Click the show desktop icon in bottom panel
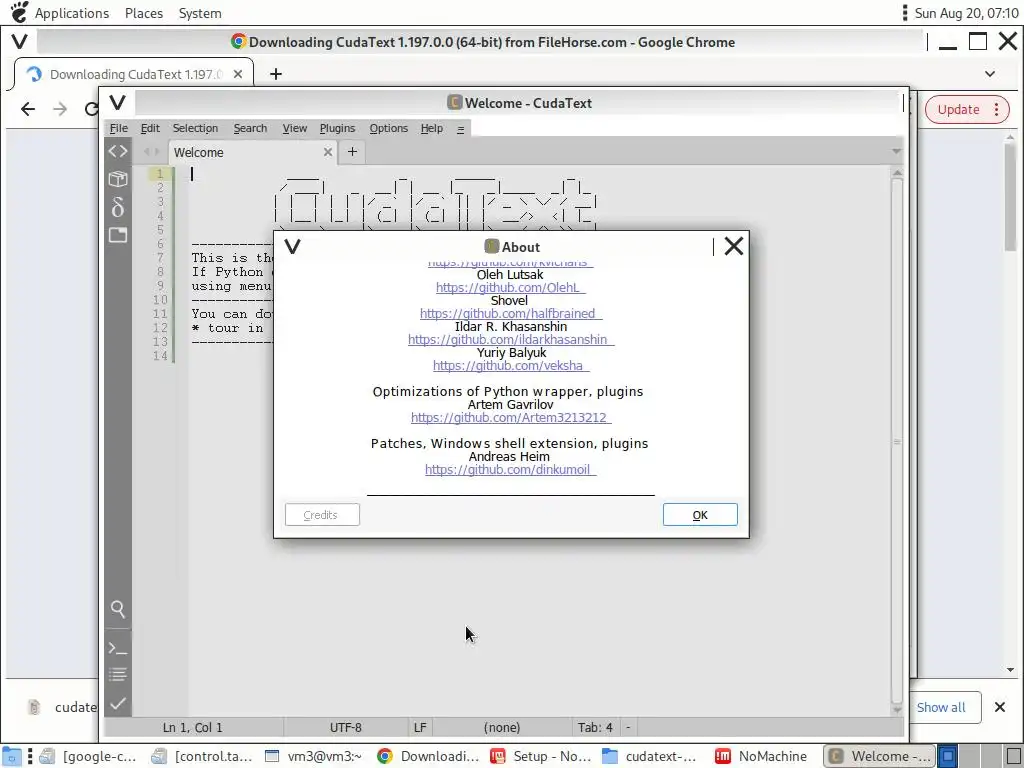Image resolution: width=1024 pixels, height=768 pixels. 12,756
